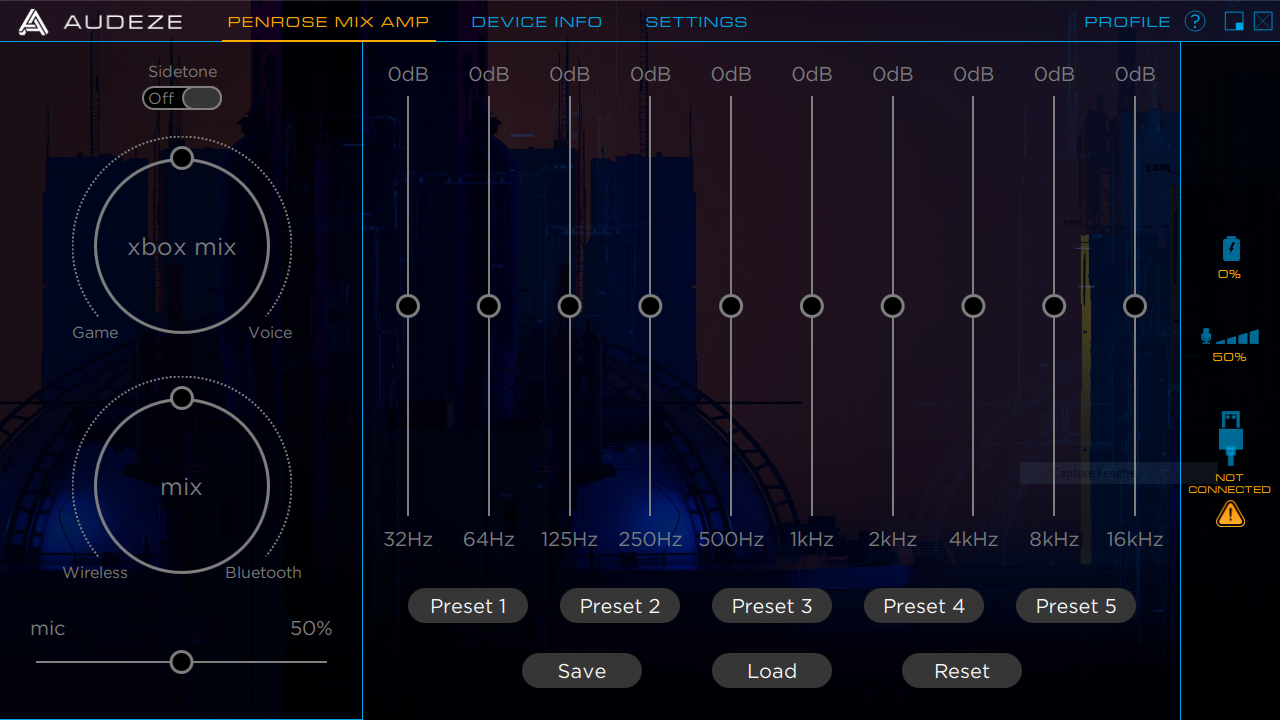This screenshot has height=720, width=1280.
Task: Click the window resize toggle icon
Action: pos(1234,21)
